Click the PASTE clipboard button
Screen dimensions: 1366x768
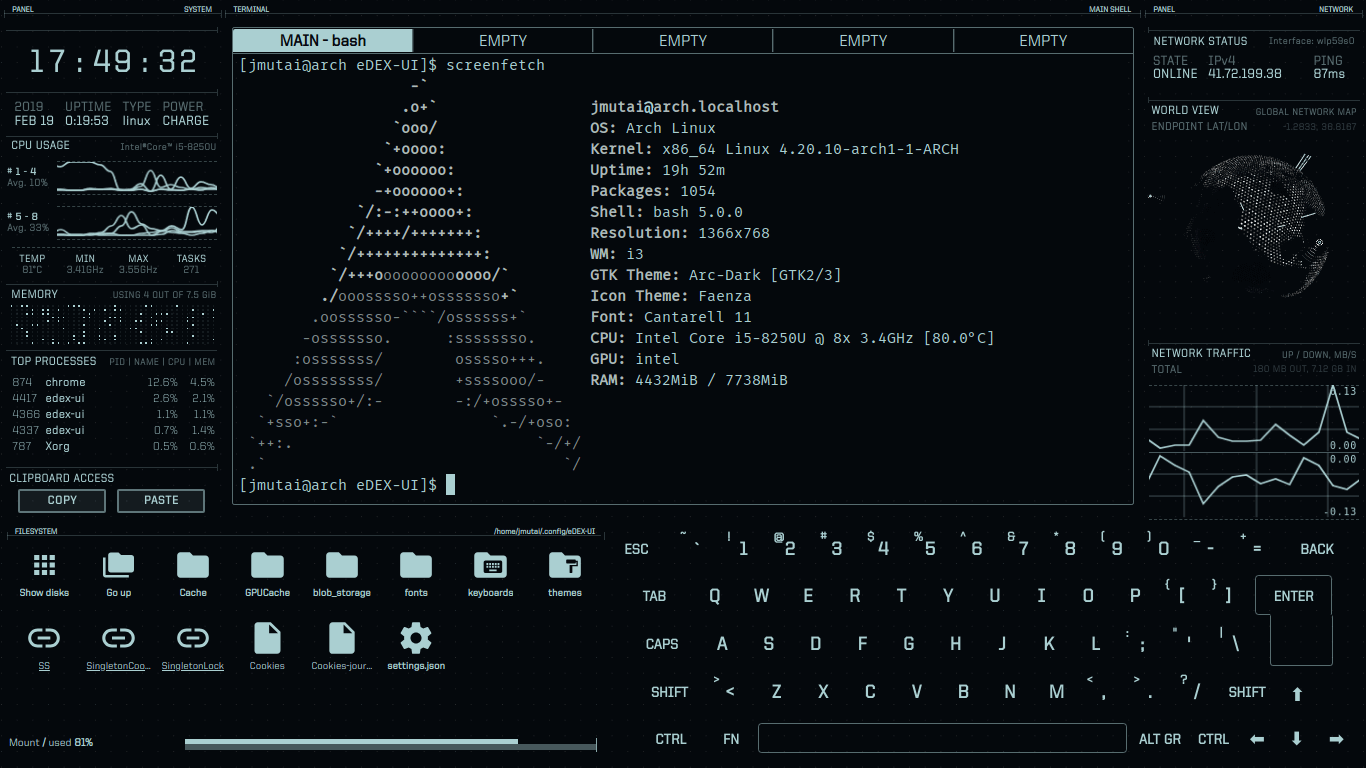(160, 500)
